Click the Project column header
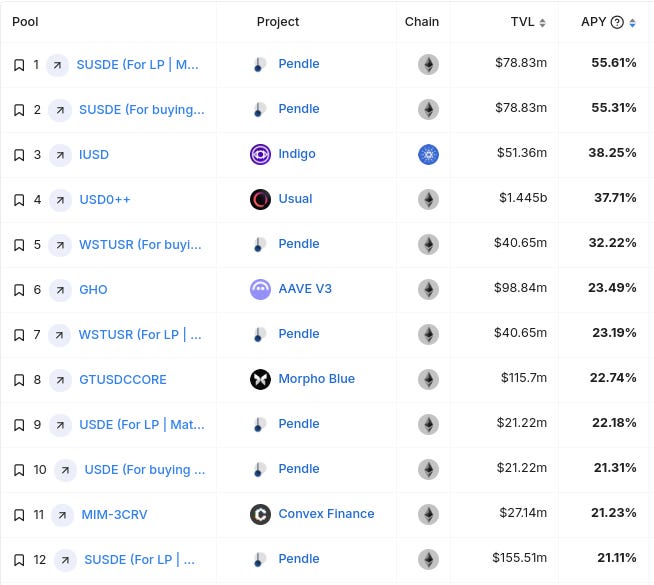 tap(278, 22)
